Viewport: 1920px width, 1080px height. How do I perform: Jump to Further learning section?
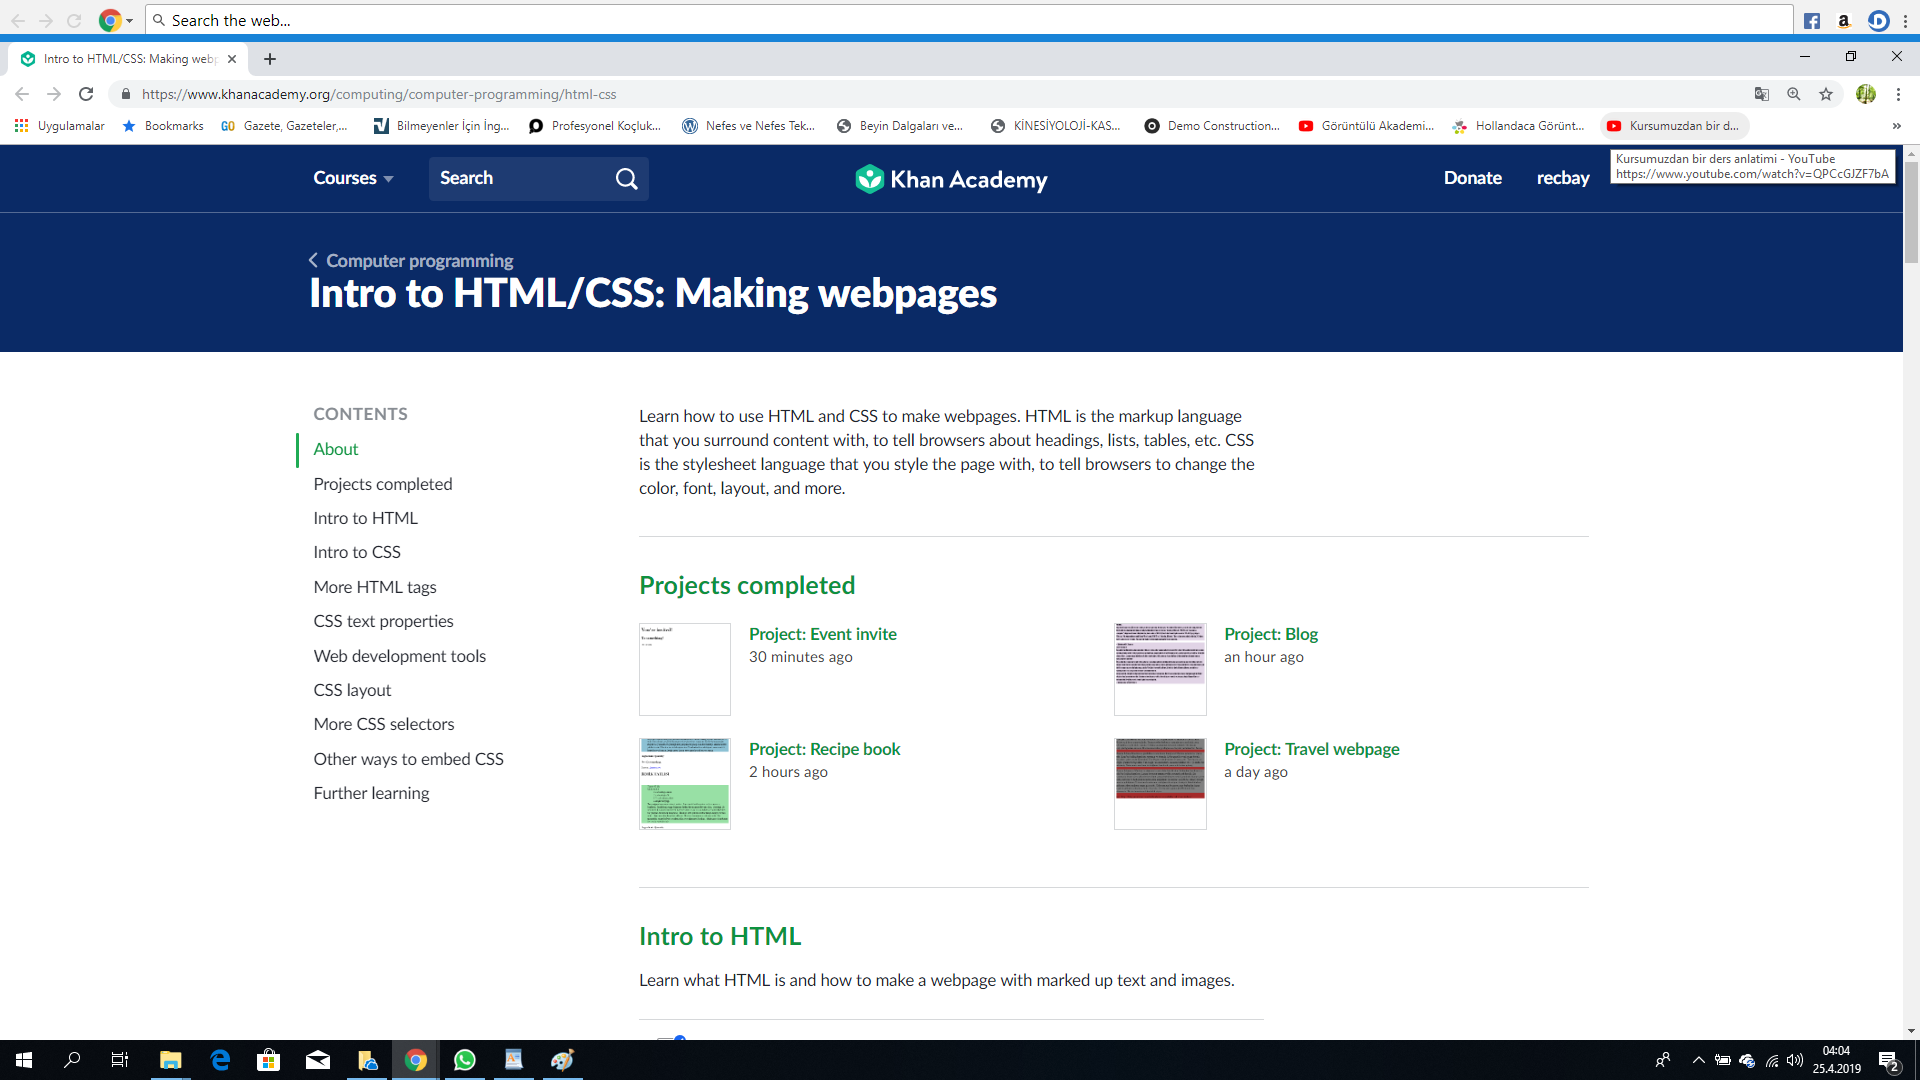371,793
